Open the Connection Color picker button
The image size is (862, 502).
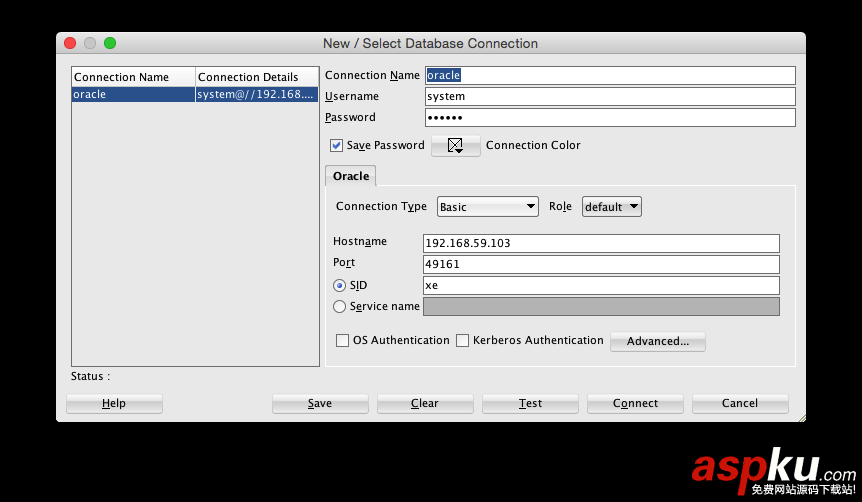[x=456, y=146]
